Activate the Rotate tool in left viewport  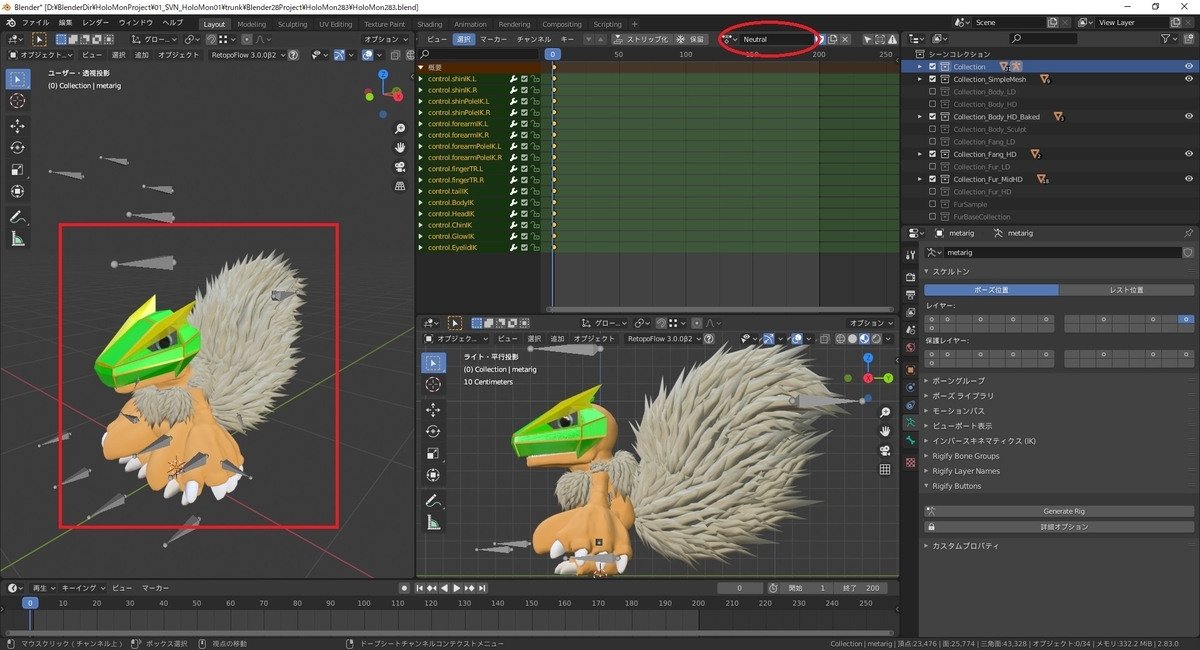click(18, 148)
